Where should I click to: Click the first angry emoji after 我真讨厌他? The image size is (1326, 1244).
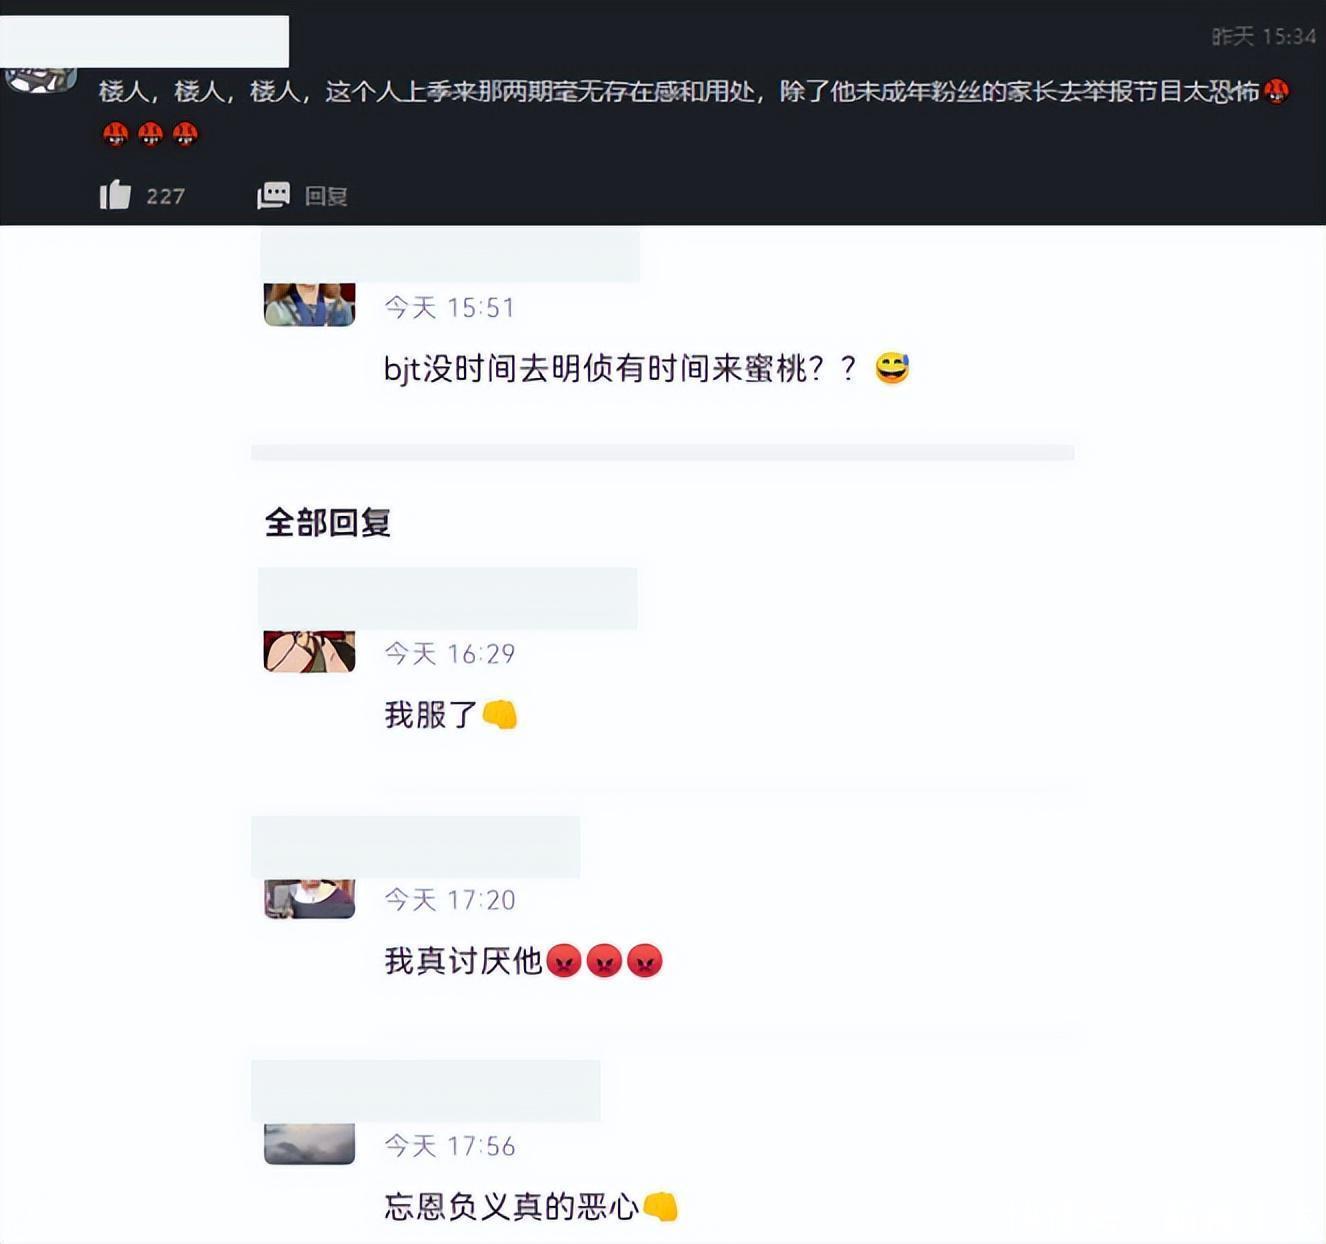click(564, 961)
